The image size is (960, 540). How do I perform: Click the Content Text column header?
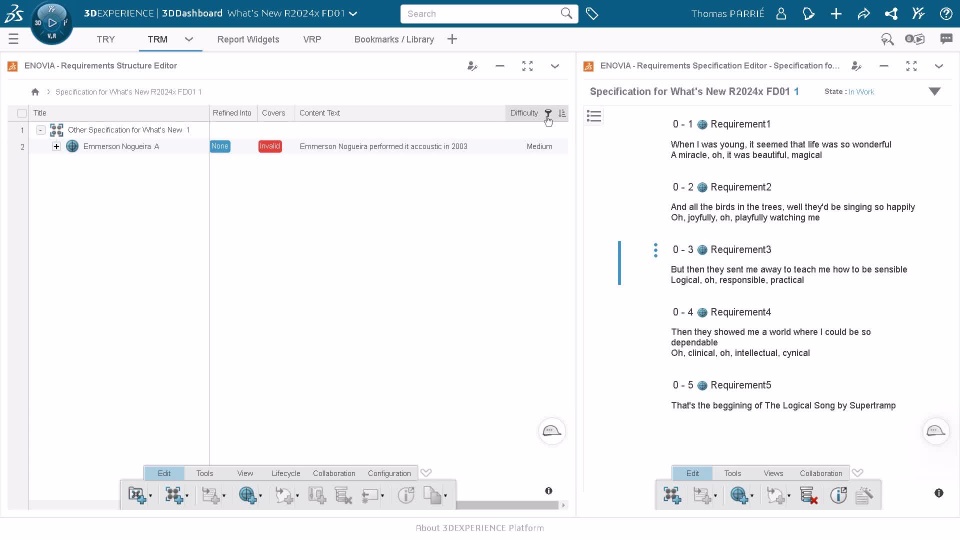[x=320, y=113]
